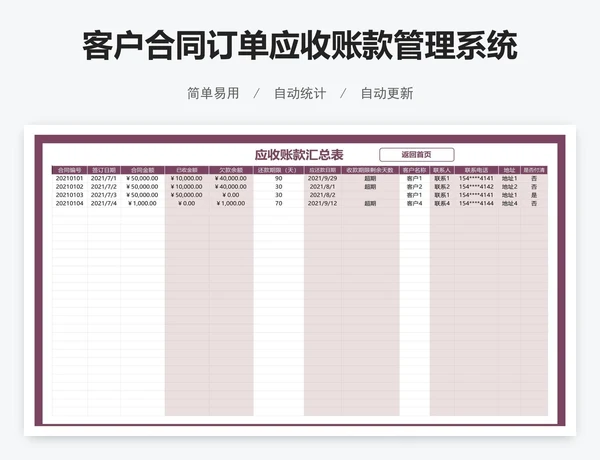Screen dimensions: 600x460
Task: Select 已收金额 ¥10,000.00 in row 20210102
Action: pos(186,187)
